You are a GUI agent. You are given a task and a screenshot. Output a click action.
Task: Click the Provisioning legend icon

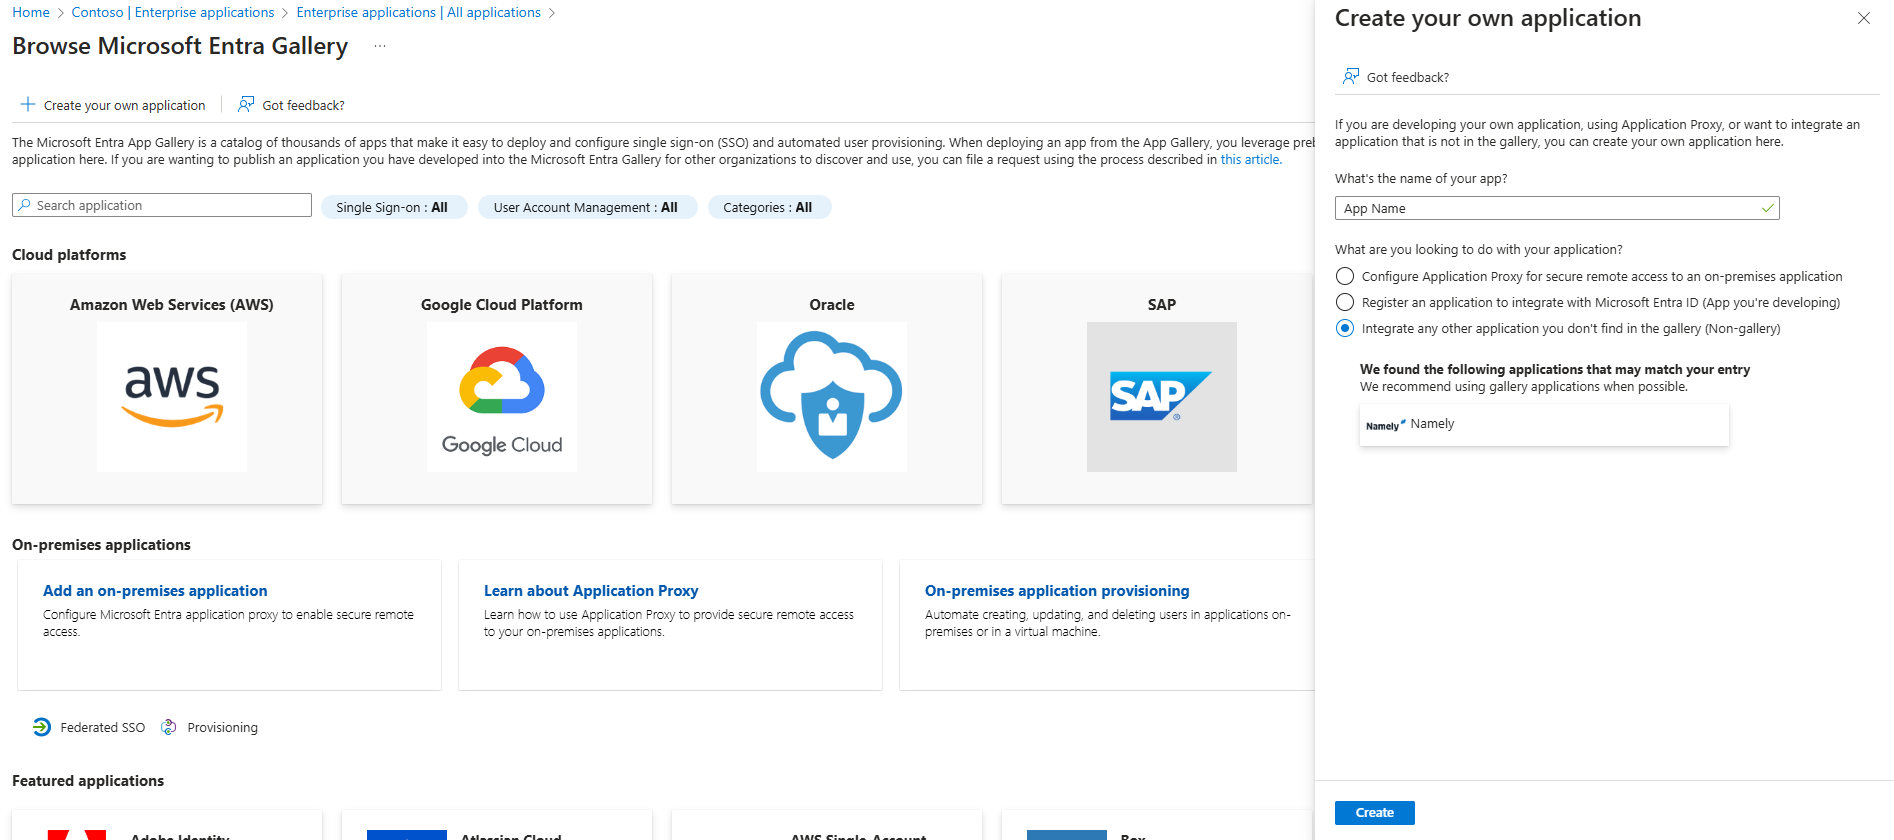point(169,727)
